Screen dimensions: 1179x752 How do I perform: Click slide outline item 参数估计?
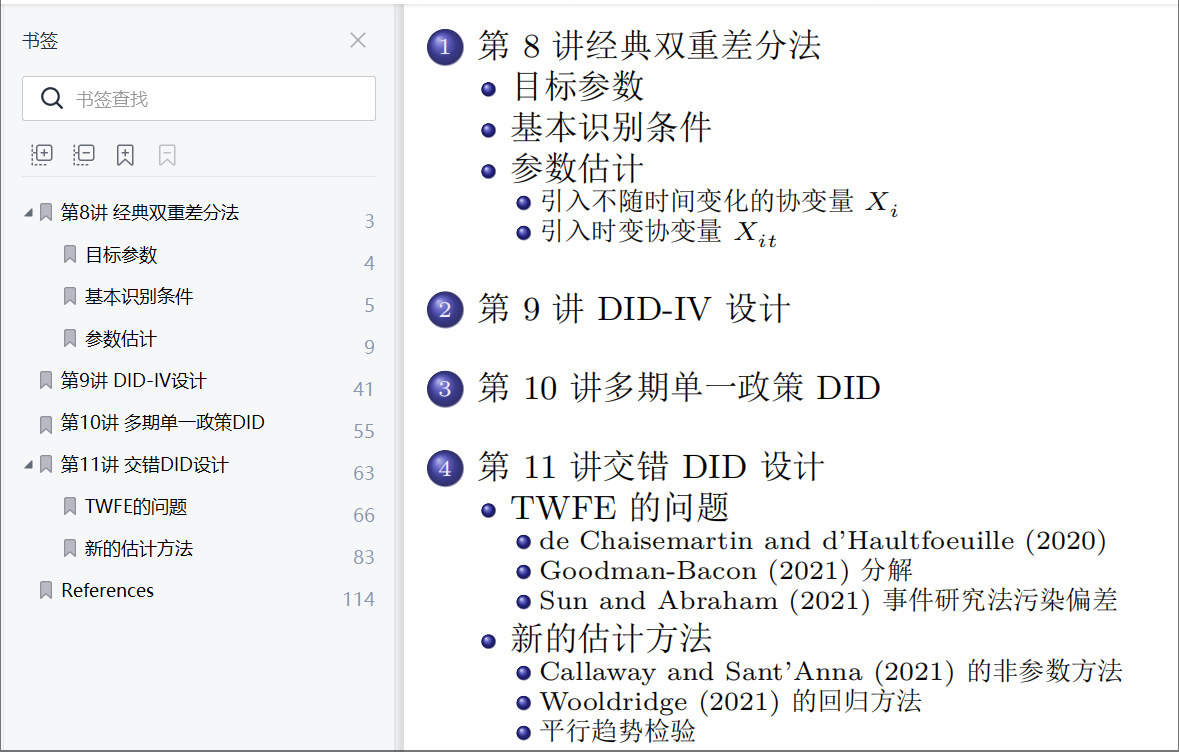pos(577,168)
